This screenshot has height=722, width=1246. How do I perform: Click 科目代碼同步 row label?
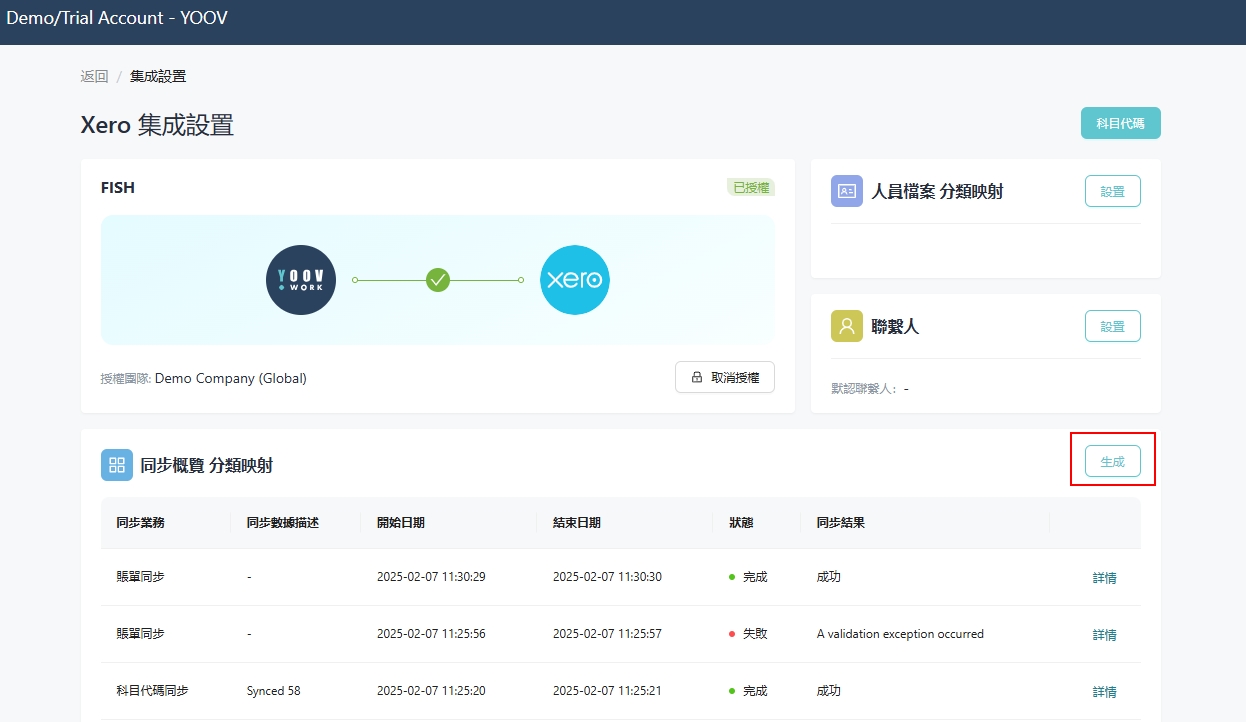(x=153, y=691)
